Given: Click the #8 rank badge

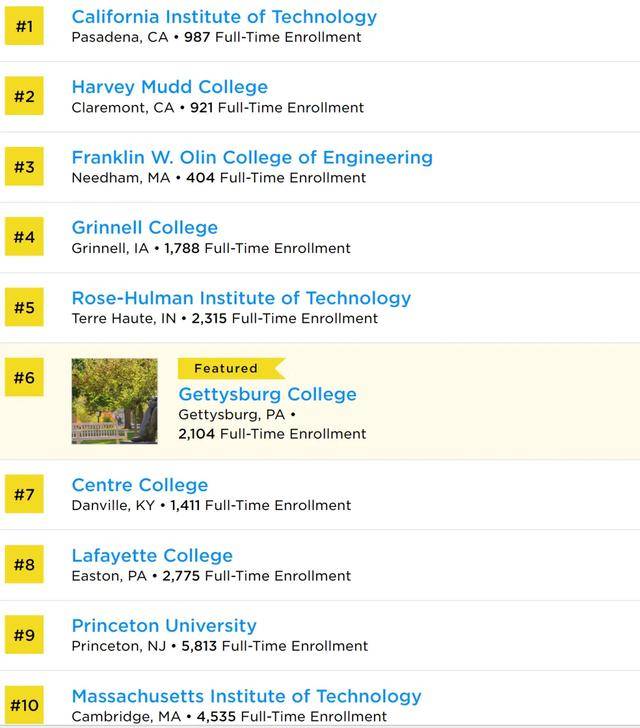Looking at the screenshot, I should [x=24, y=564].
